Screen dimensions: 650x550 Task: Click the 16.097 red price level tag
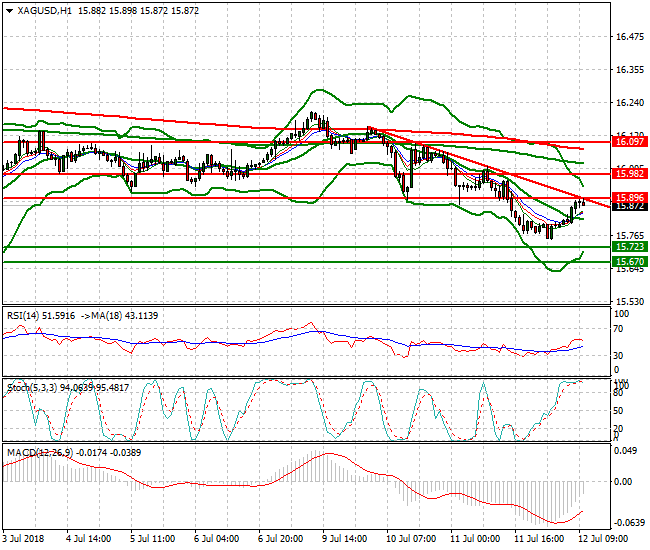click(627, 142)
